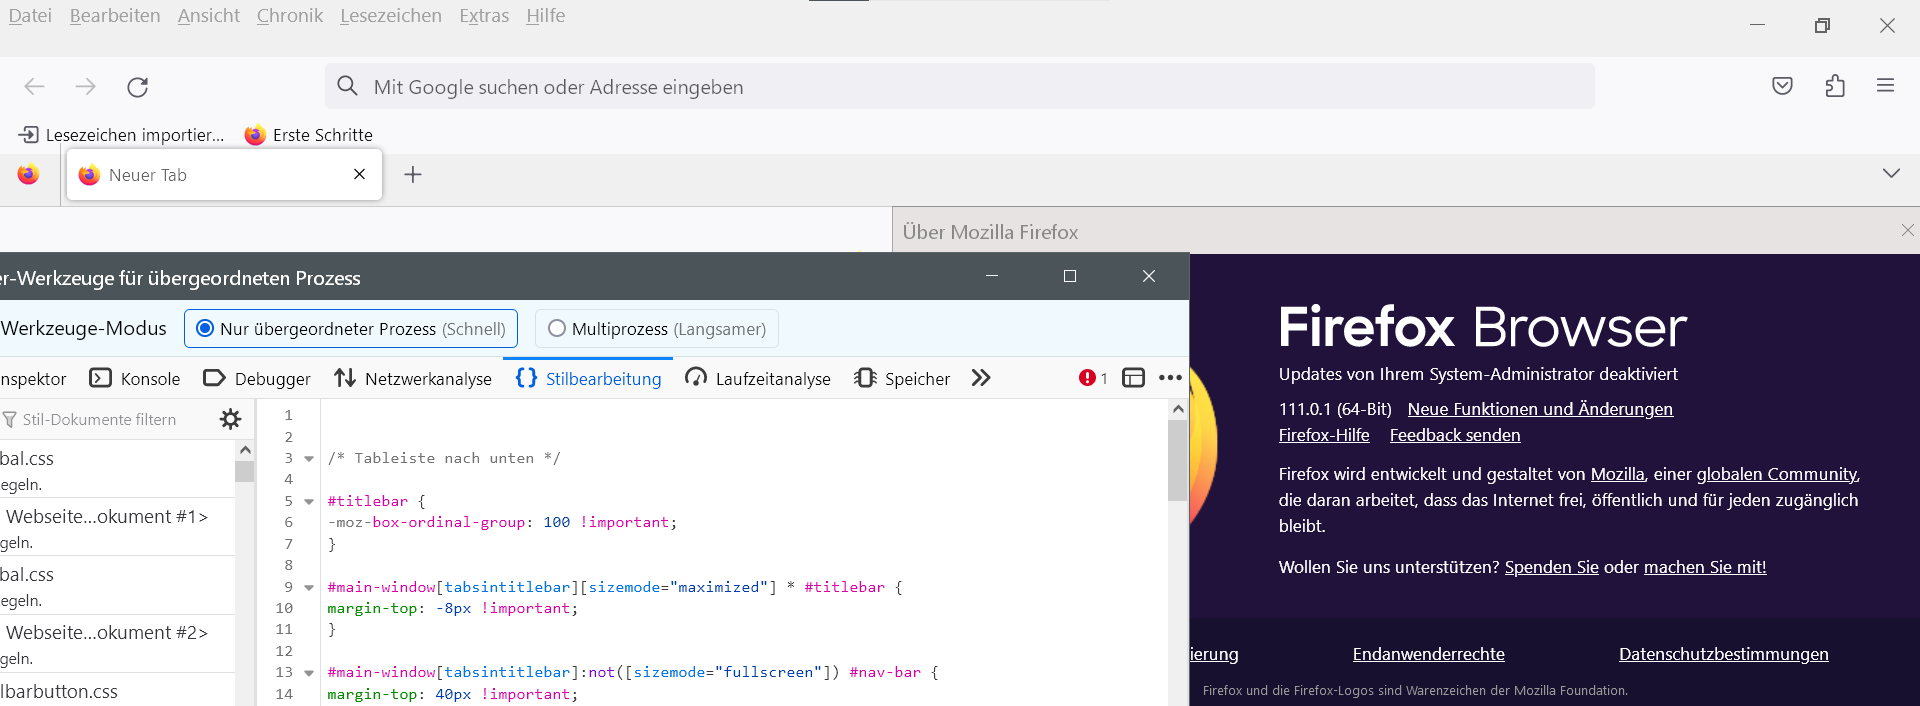Screen dimensions: 1920x706
Task: Click the new tab plus button
Action: click(x=413, y=175)
